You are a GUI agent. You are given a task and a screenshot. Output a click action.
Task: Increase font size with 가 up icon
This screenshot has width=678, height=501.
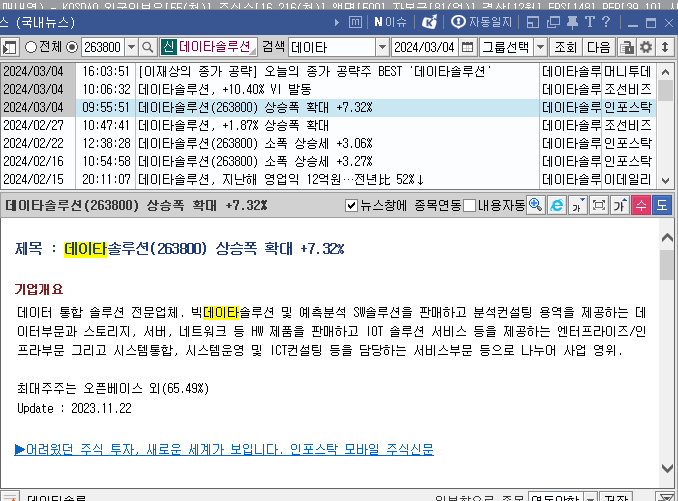click(x=620, y=205)
